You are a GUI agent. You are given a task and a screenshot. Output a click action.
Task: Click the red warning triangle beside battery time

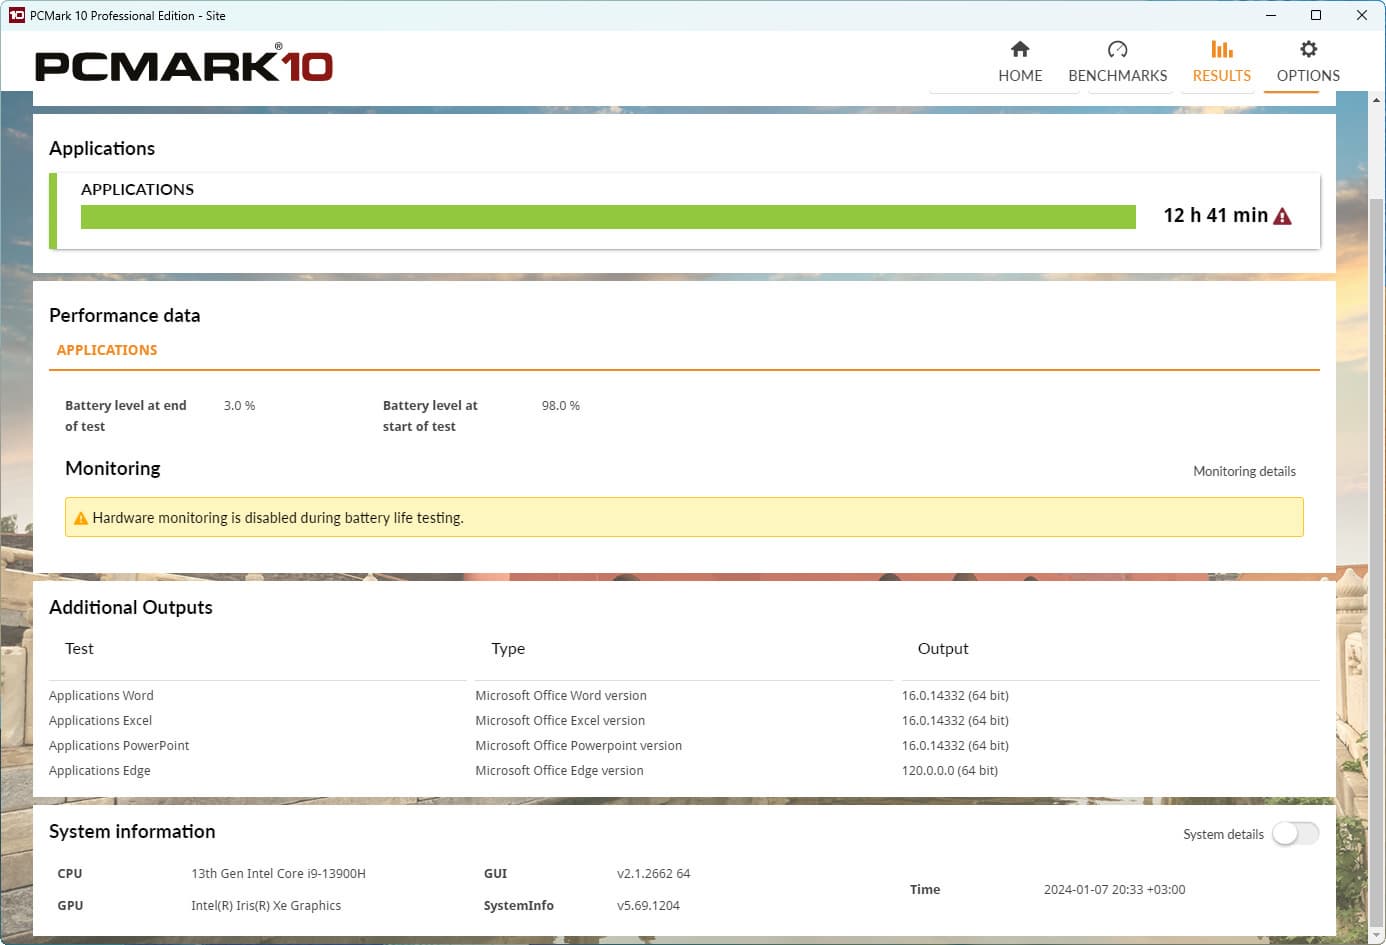click(1283, 216)
